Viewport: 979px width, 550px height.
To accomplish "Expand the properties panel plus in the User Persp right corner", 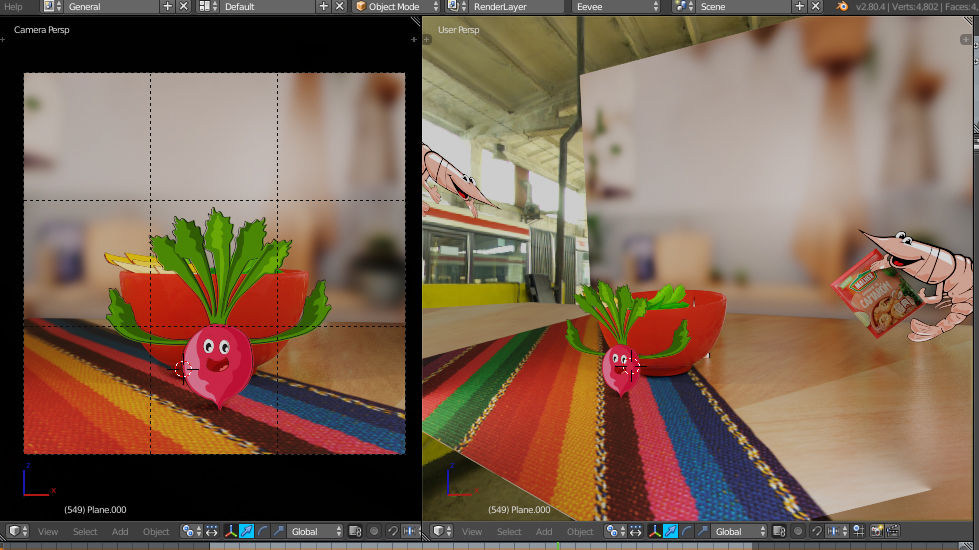I will (965, 39).
